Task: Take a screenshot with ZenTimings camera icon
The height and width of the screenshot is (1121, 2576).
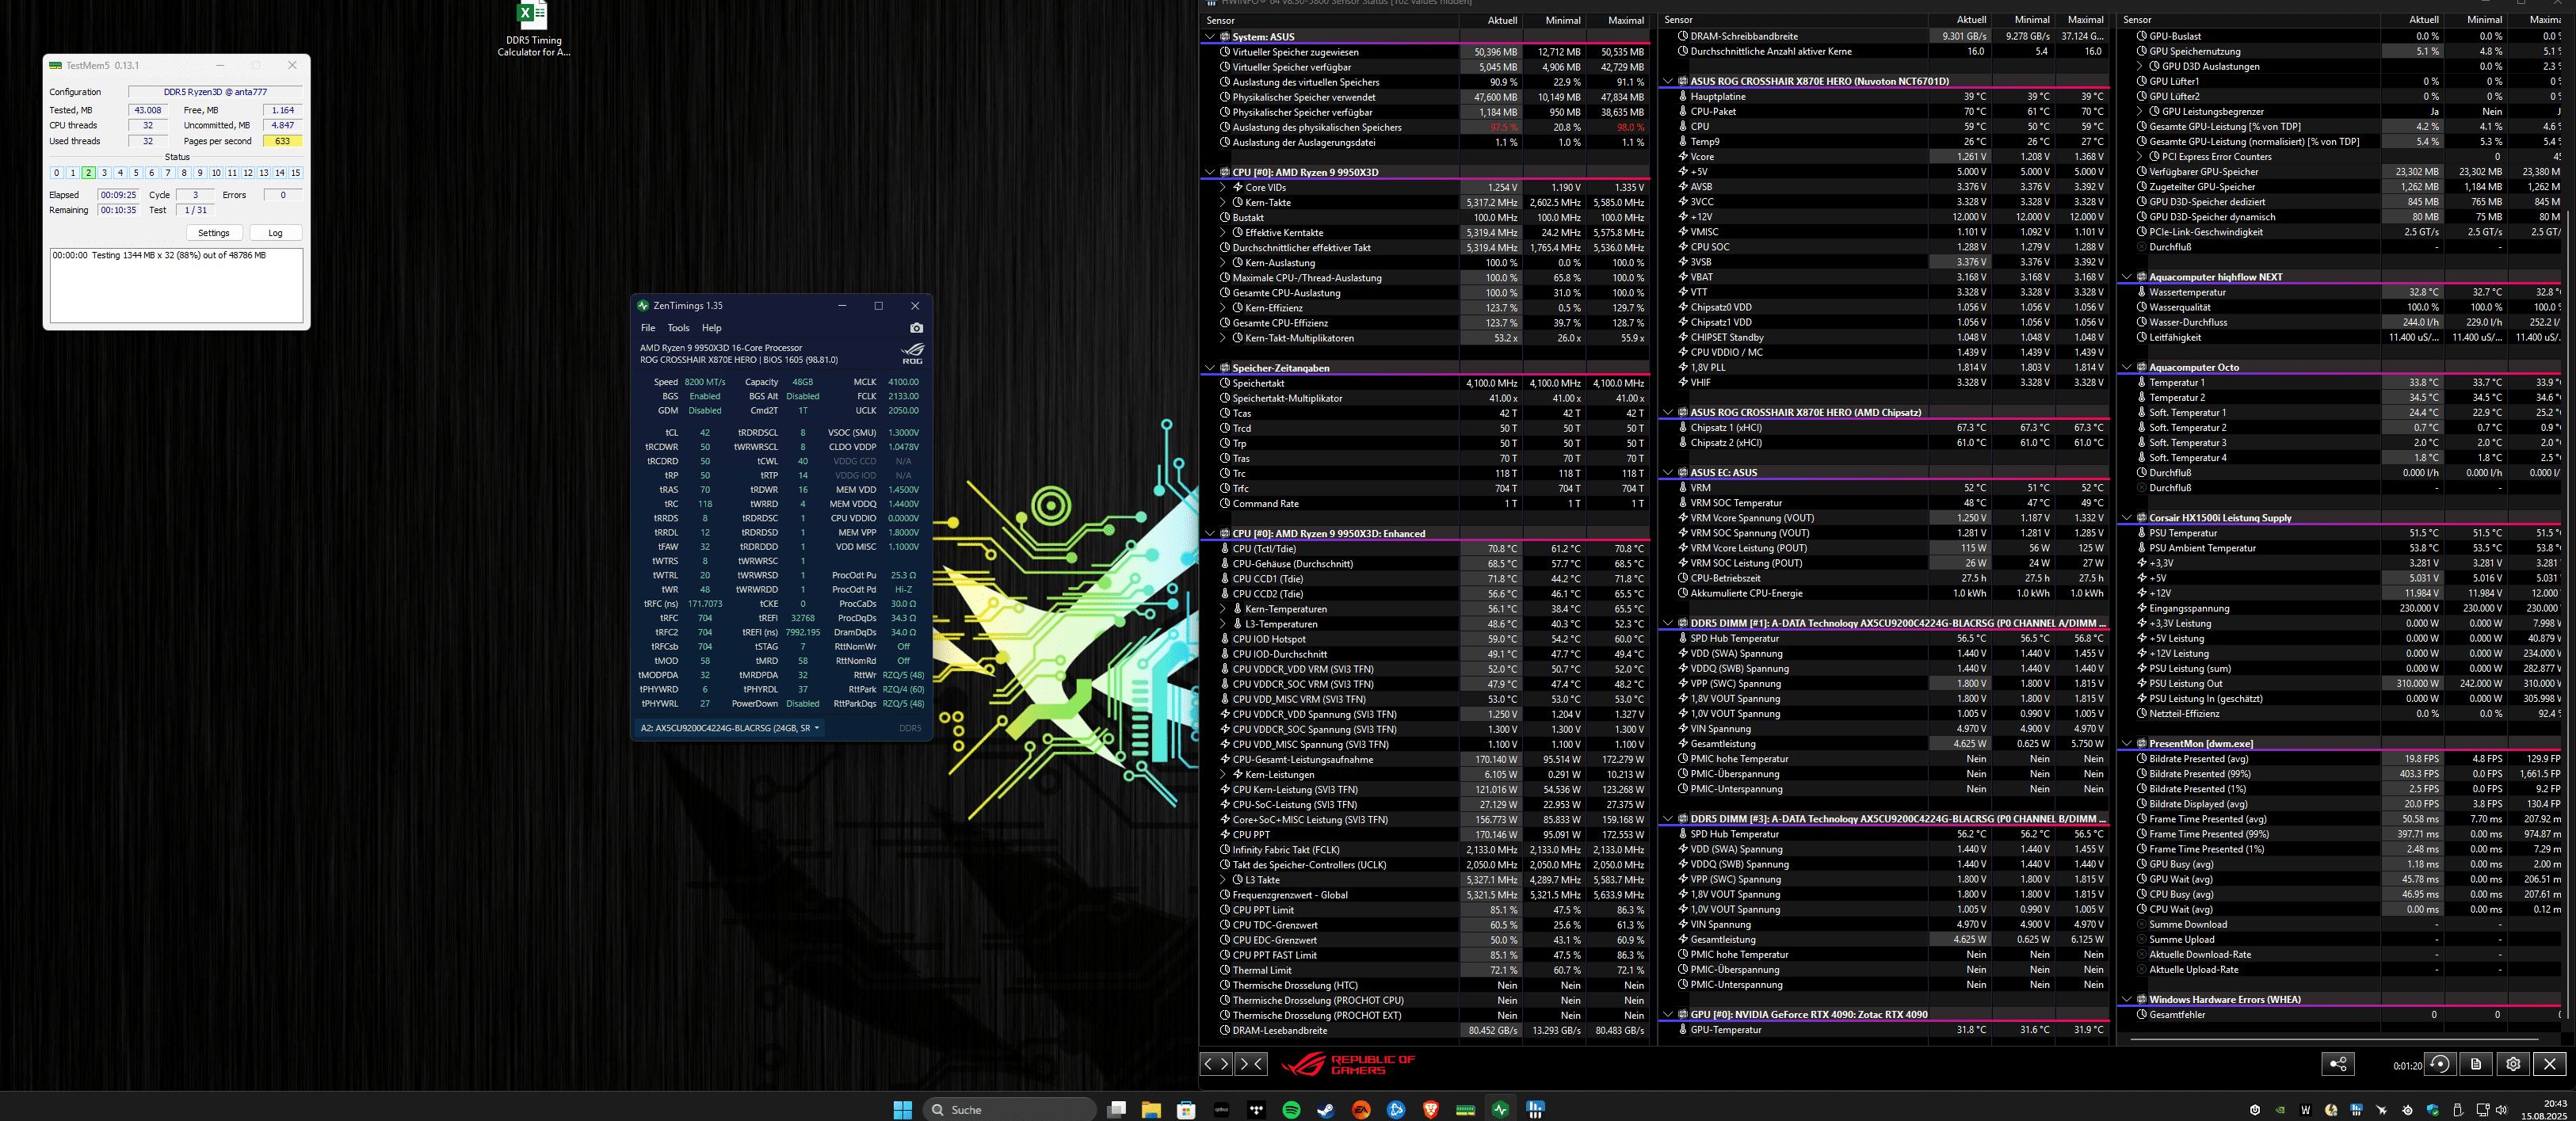Action: pos(916,328)
